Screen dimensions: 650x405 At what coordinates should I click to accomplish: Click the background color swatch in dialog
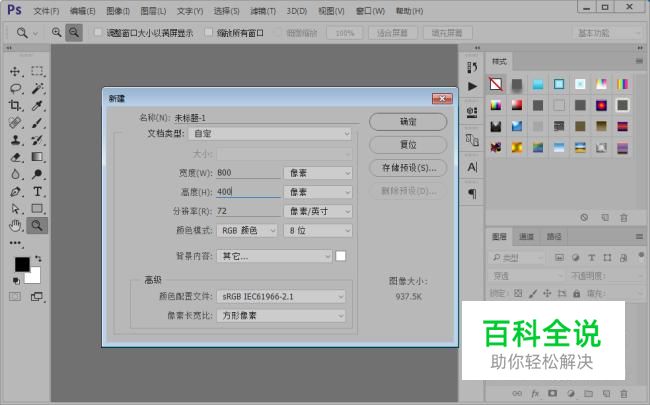pos(341,256)
